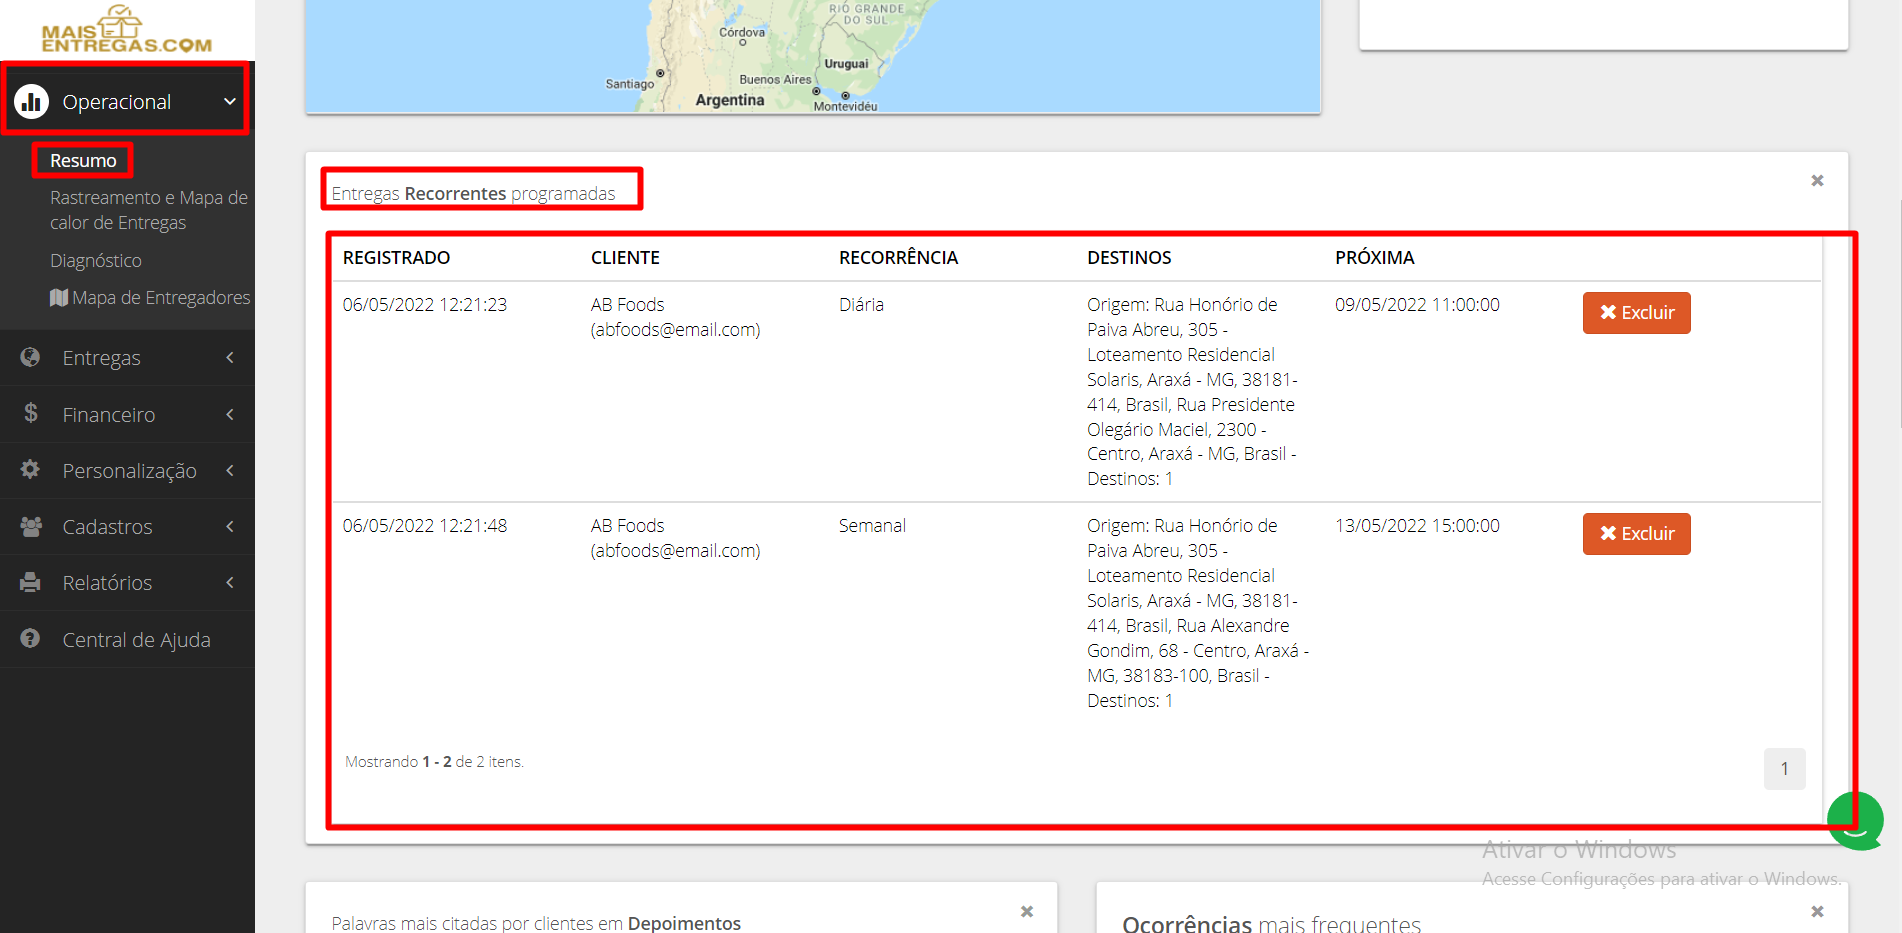1902x933 pixels.
Task: Close the Palavras mais citadas panel
Action: click(1026, 911)
